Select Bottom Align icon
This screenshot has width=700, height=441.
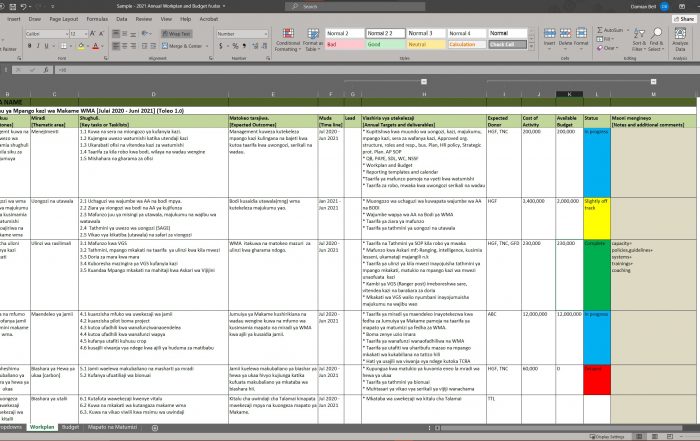133,34
